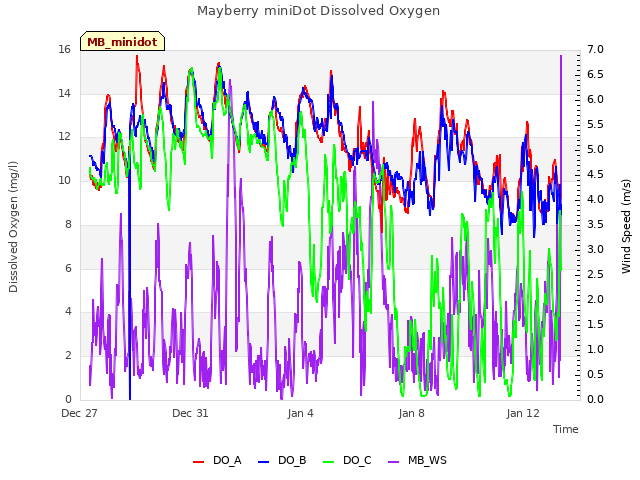This screenshot has width=640, height=480.
Task: Click the Jan 4 date tick label
Action: (x=300, y=413)
